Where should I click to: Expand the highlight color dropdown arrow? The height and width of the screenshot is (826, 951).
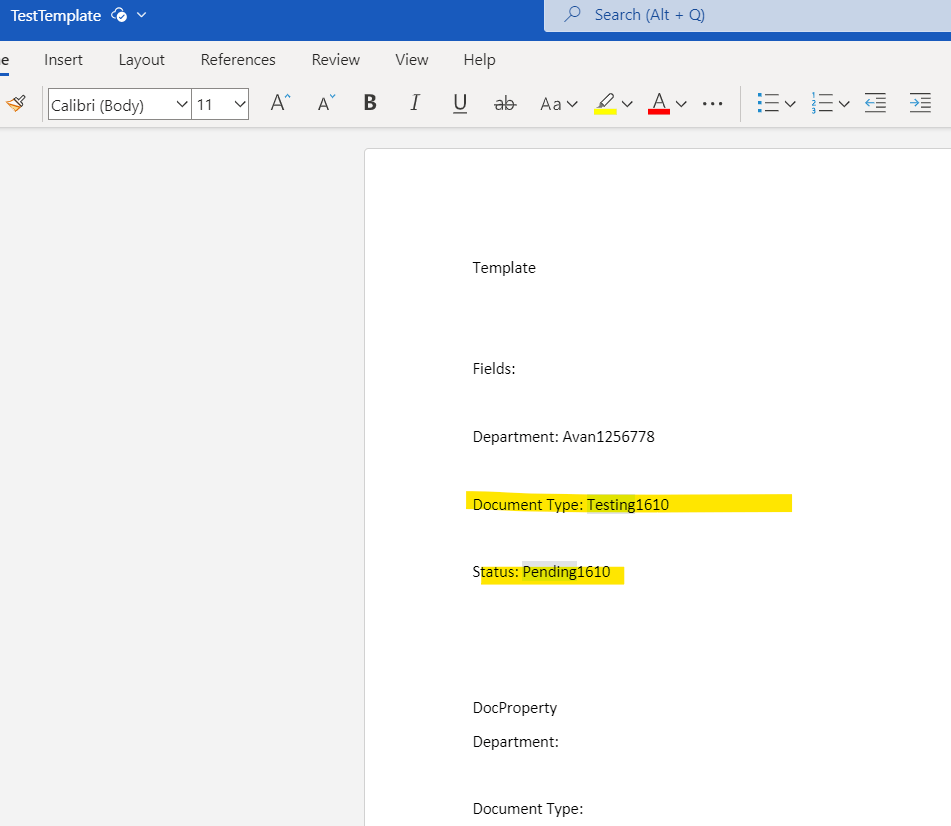(x=627, y=104)
